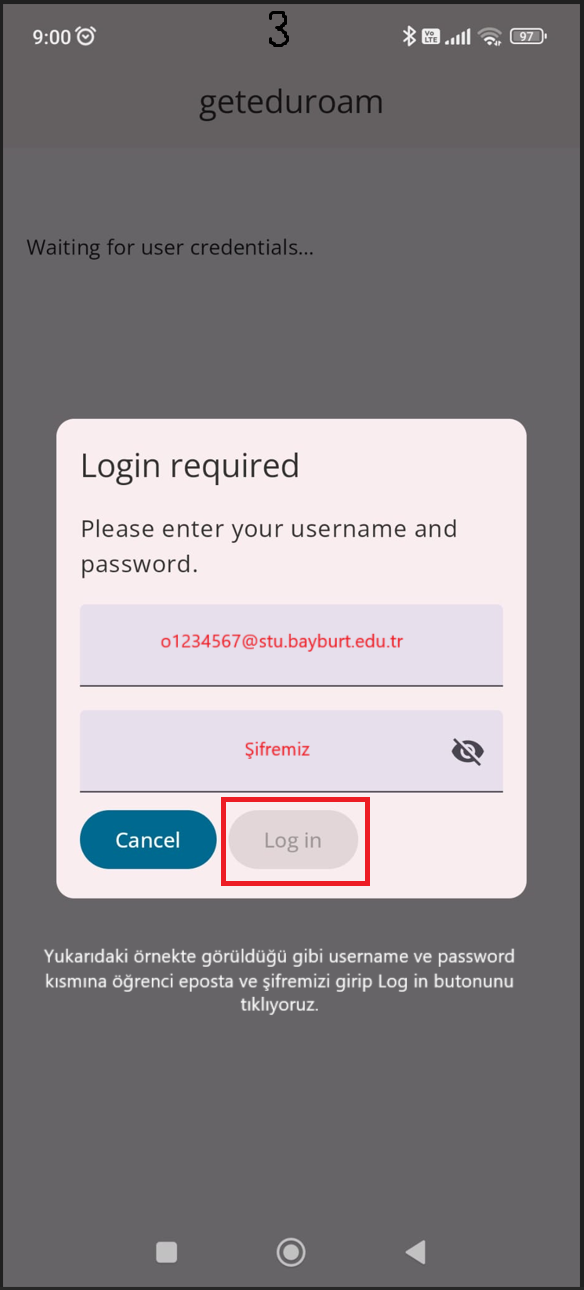Go home using the circle navigation button
The width and height of the screenshot is (584, 1290).
[x=291, y=1252]
